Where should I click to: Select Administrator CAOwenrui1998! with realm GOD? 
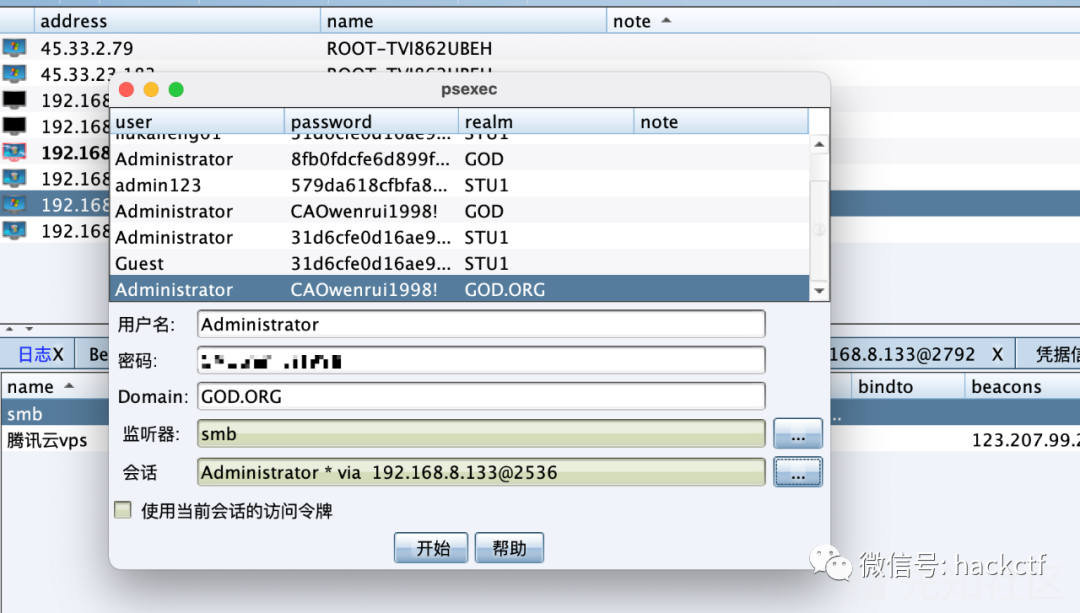[x=459, y=211]
